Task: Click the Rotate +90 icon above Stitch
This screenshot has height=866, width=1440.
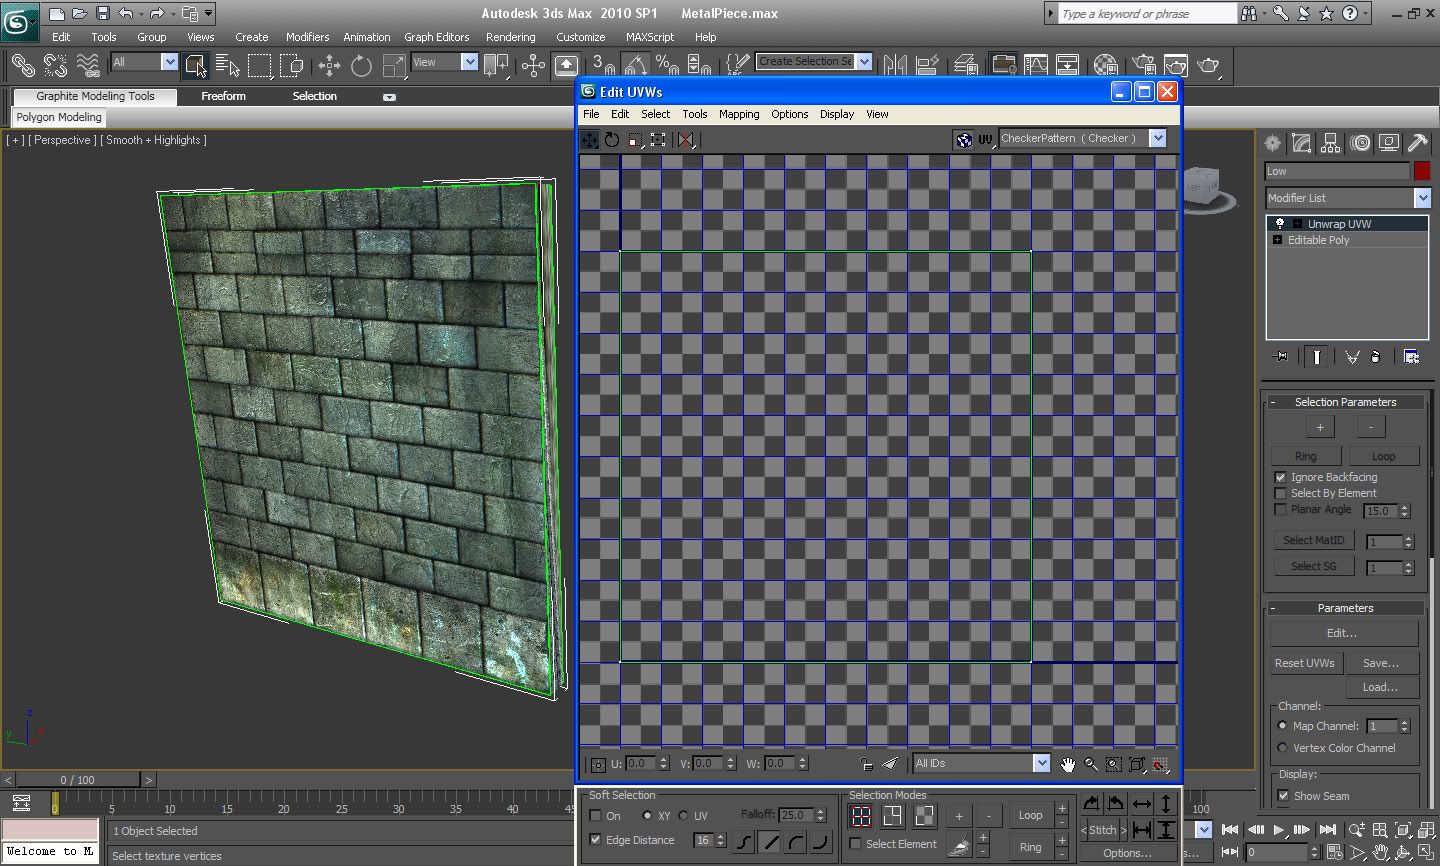Action: click(1091, 803)
